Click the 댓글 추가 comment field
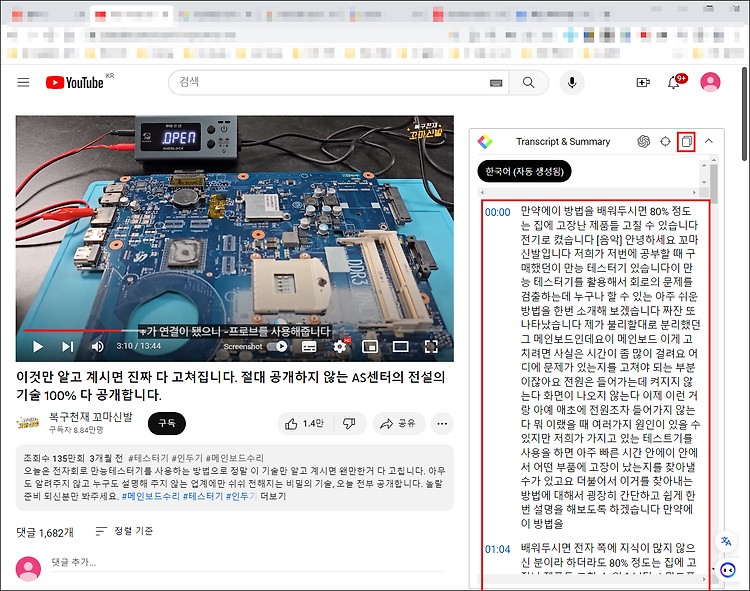 click(x=247, y=563)
